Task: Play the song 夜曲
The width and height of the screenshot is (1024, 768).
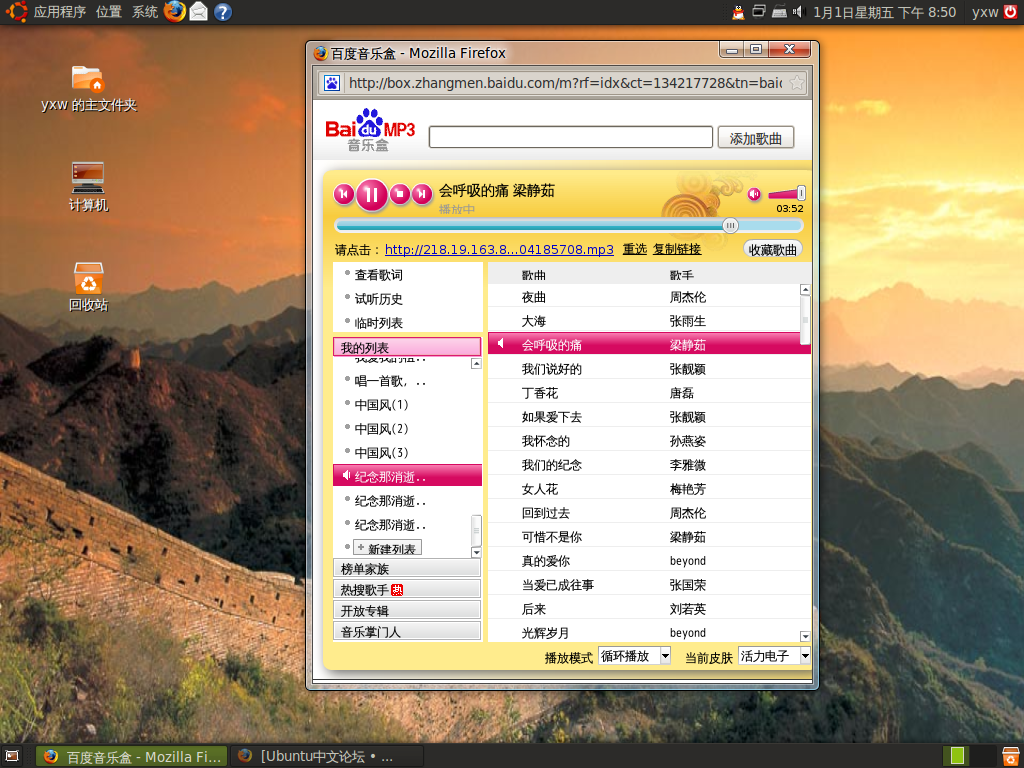Action: [x=644, y=297]
